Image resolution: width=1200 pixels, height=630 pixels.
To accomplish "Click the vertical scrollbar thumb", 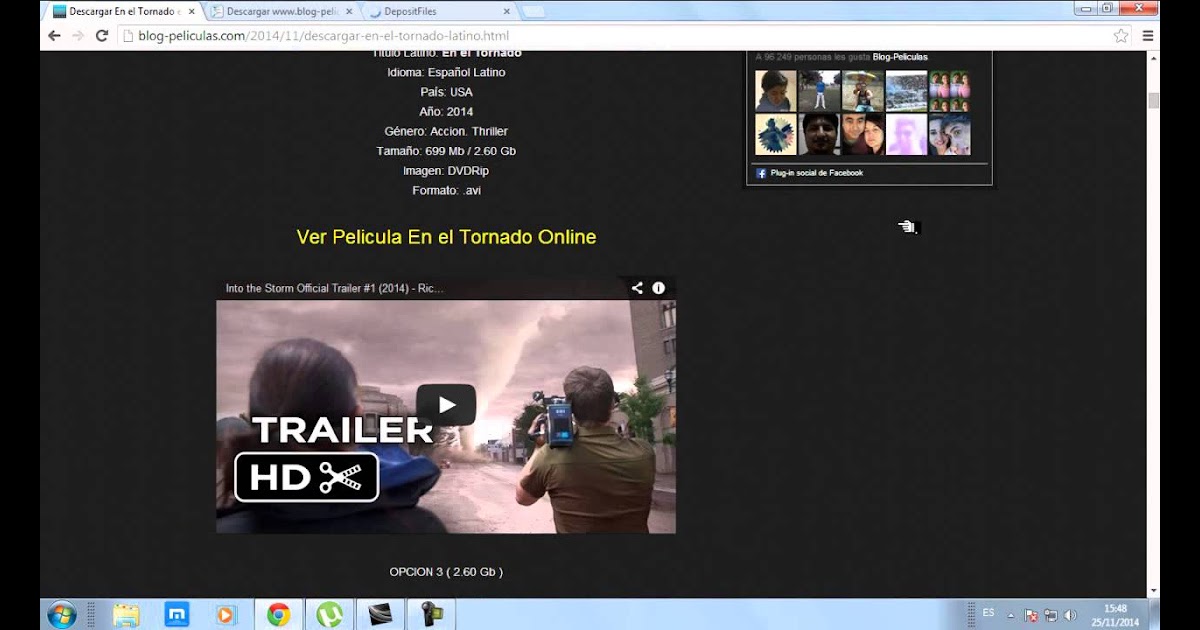I will (x=1153, y=100).
